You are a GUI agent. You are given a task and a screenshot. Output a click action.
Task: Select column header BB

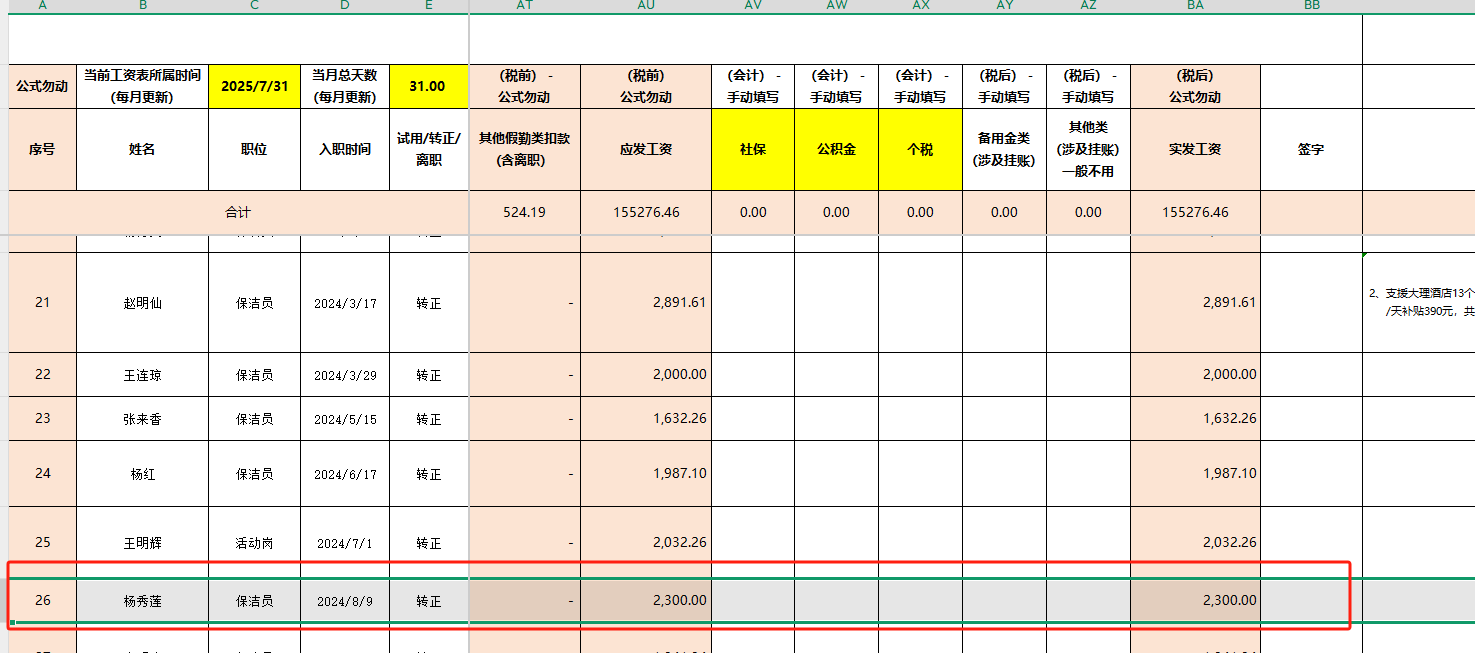tap(1311, 6)
